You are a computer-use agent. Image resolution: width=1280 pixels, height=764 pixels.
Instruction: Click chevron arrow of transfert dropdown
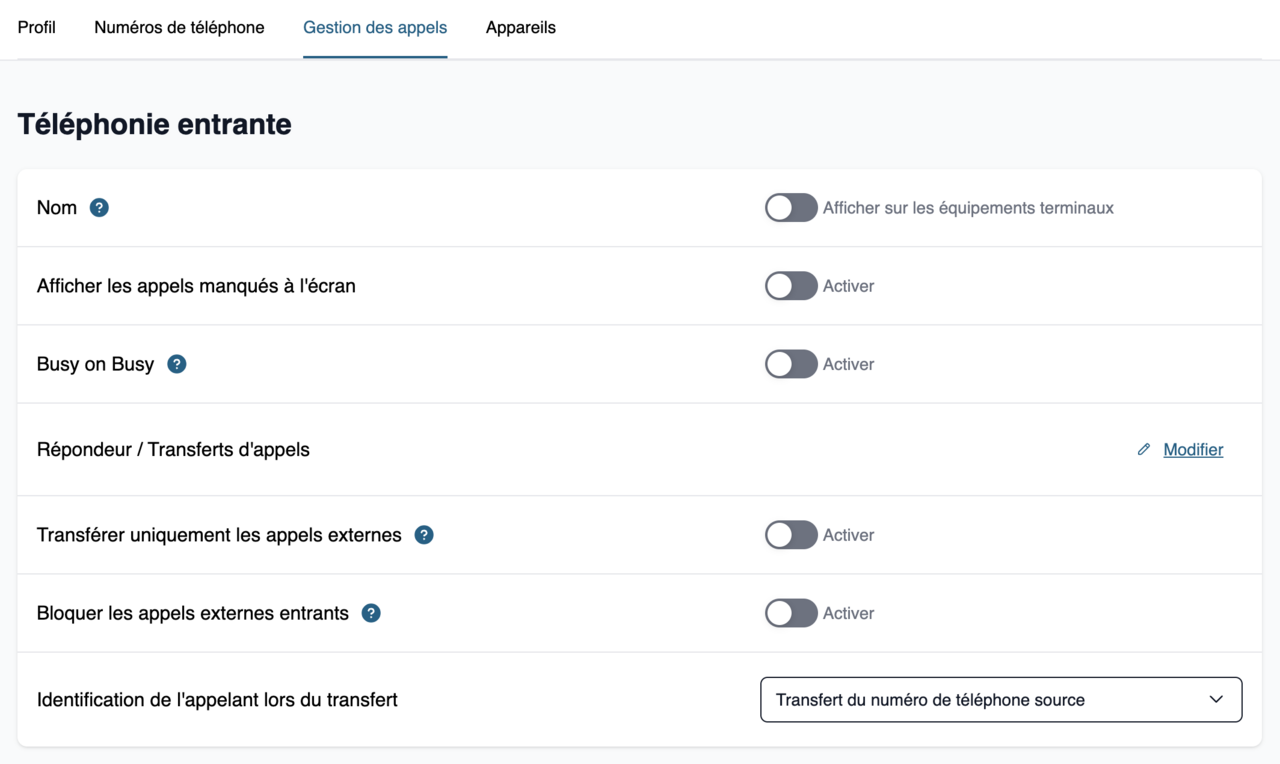pyautogui.click(x=1216, y=700)
